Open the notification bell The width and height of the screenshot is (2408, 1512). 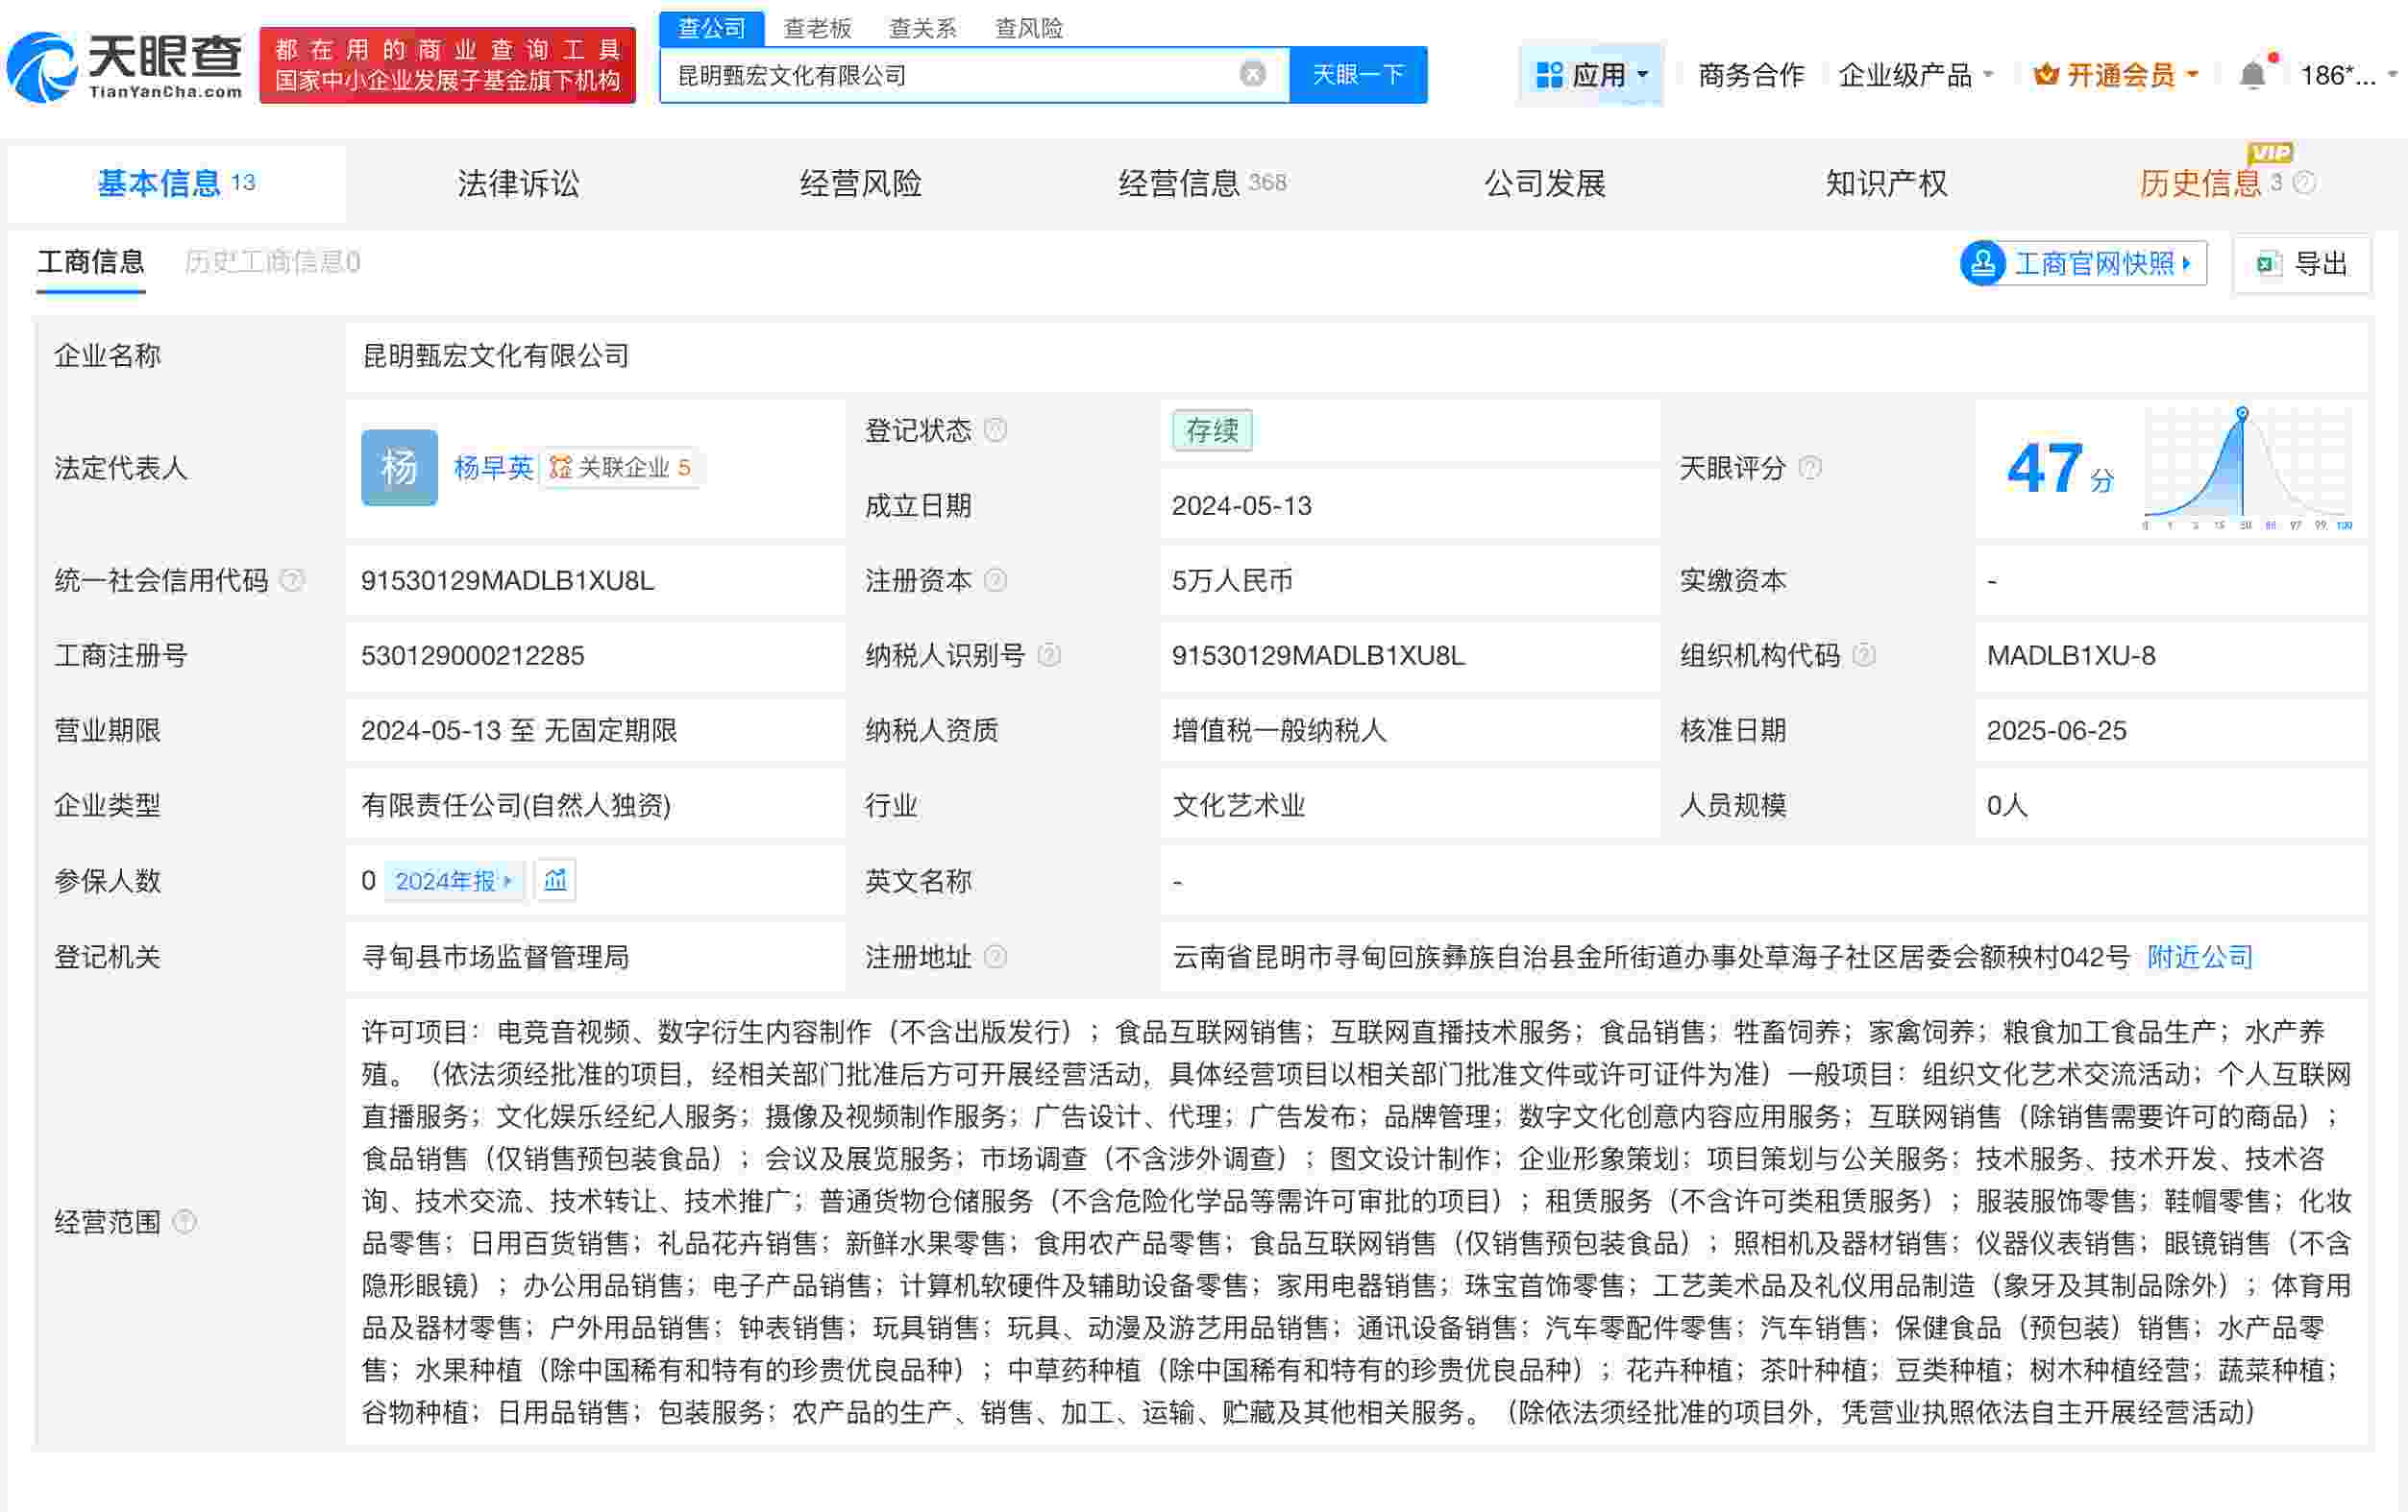(2253, 73)
